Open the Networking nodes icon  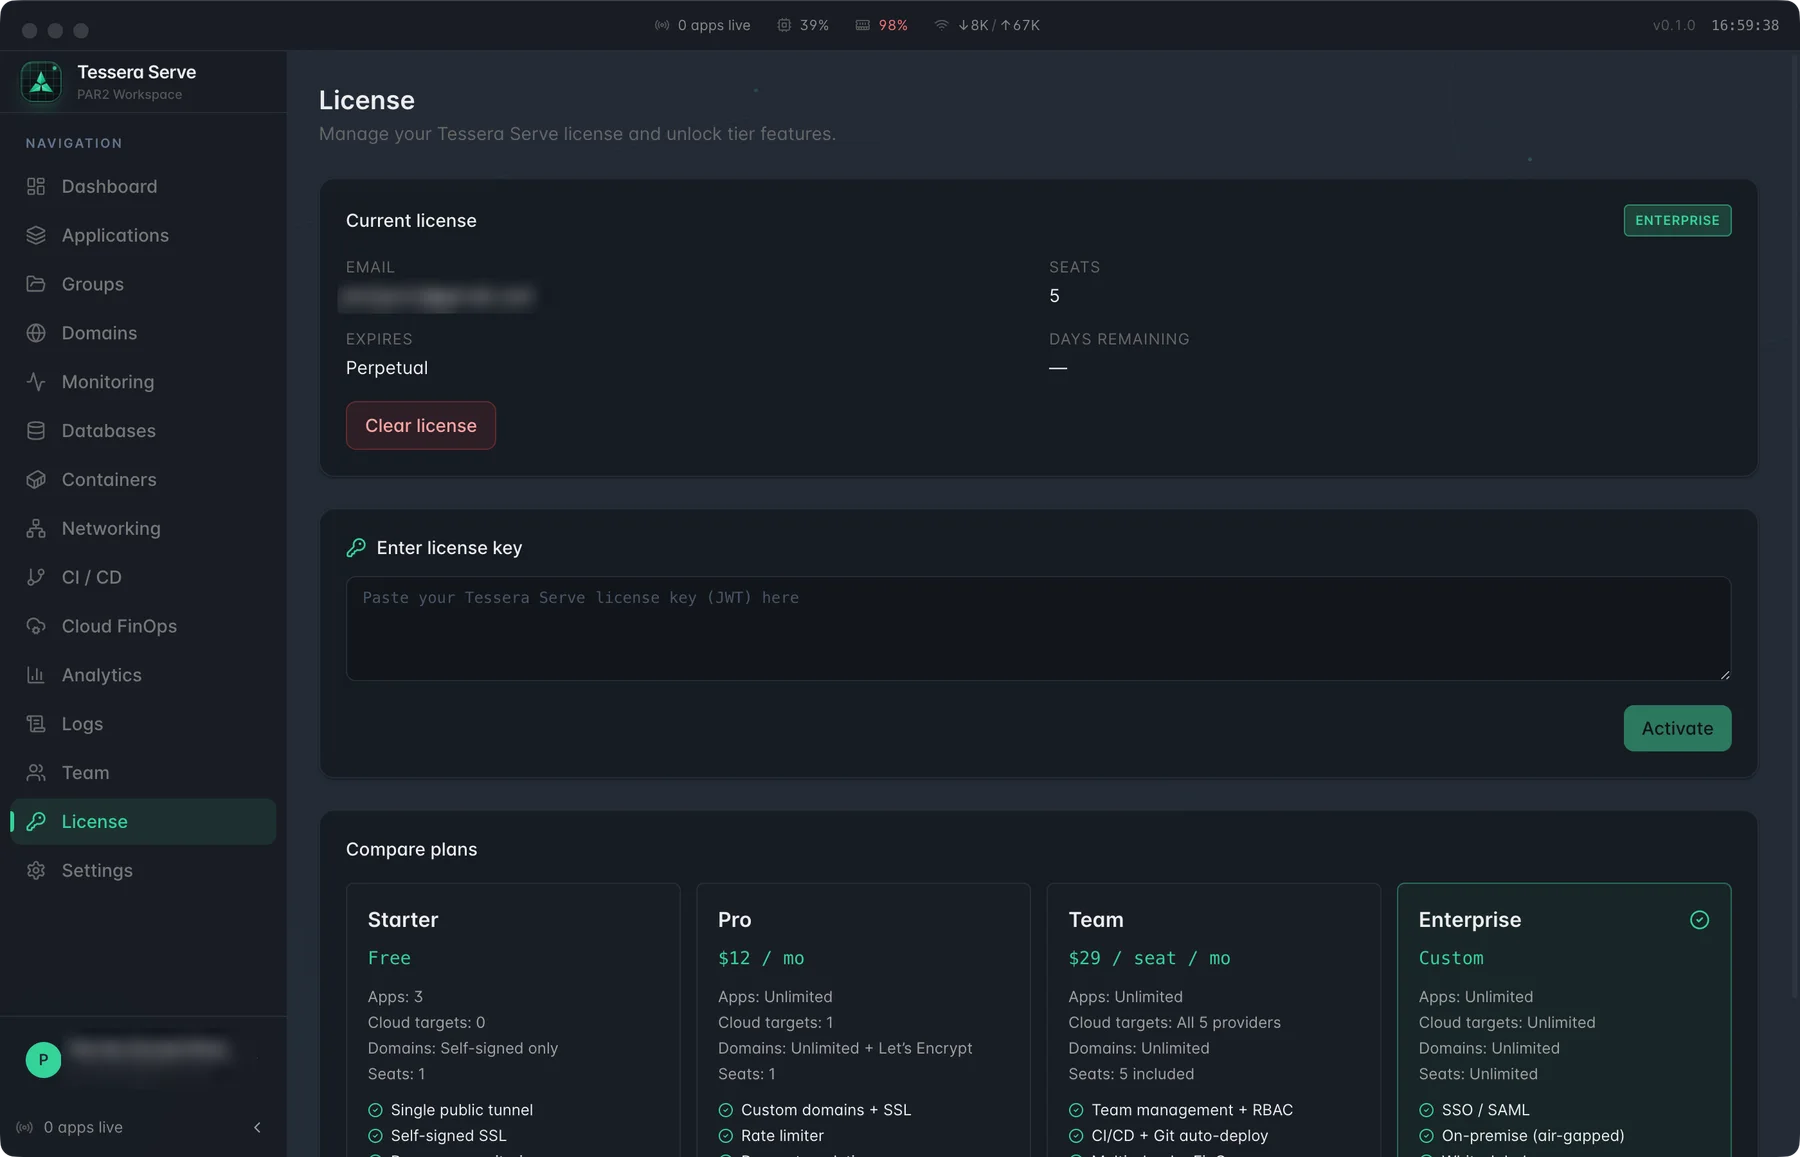(x=36, y=528)
